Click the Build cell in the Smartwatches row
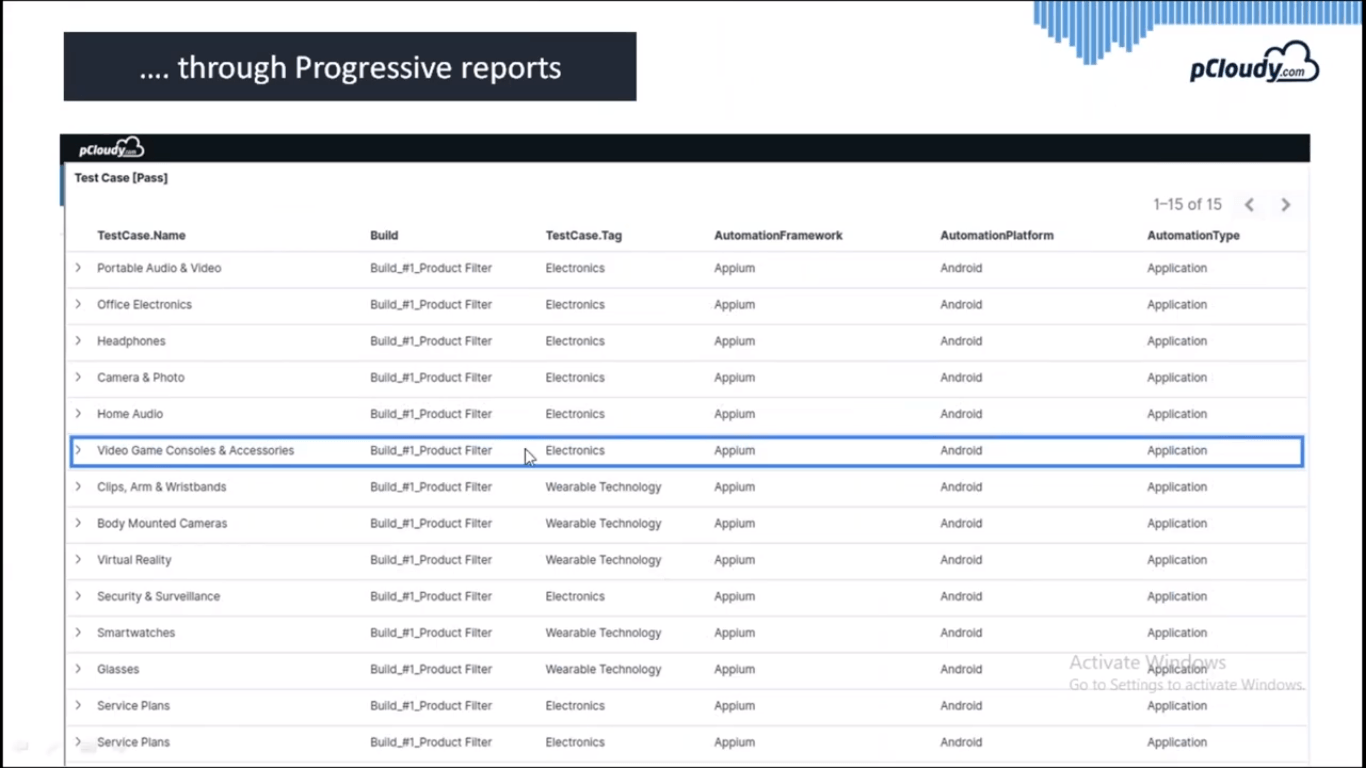1366x768 pixels. (431, 633)
